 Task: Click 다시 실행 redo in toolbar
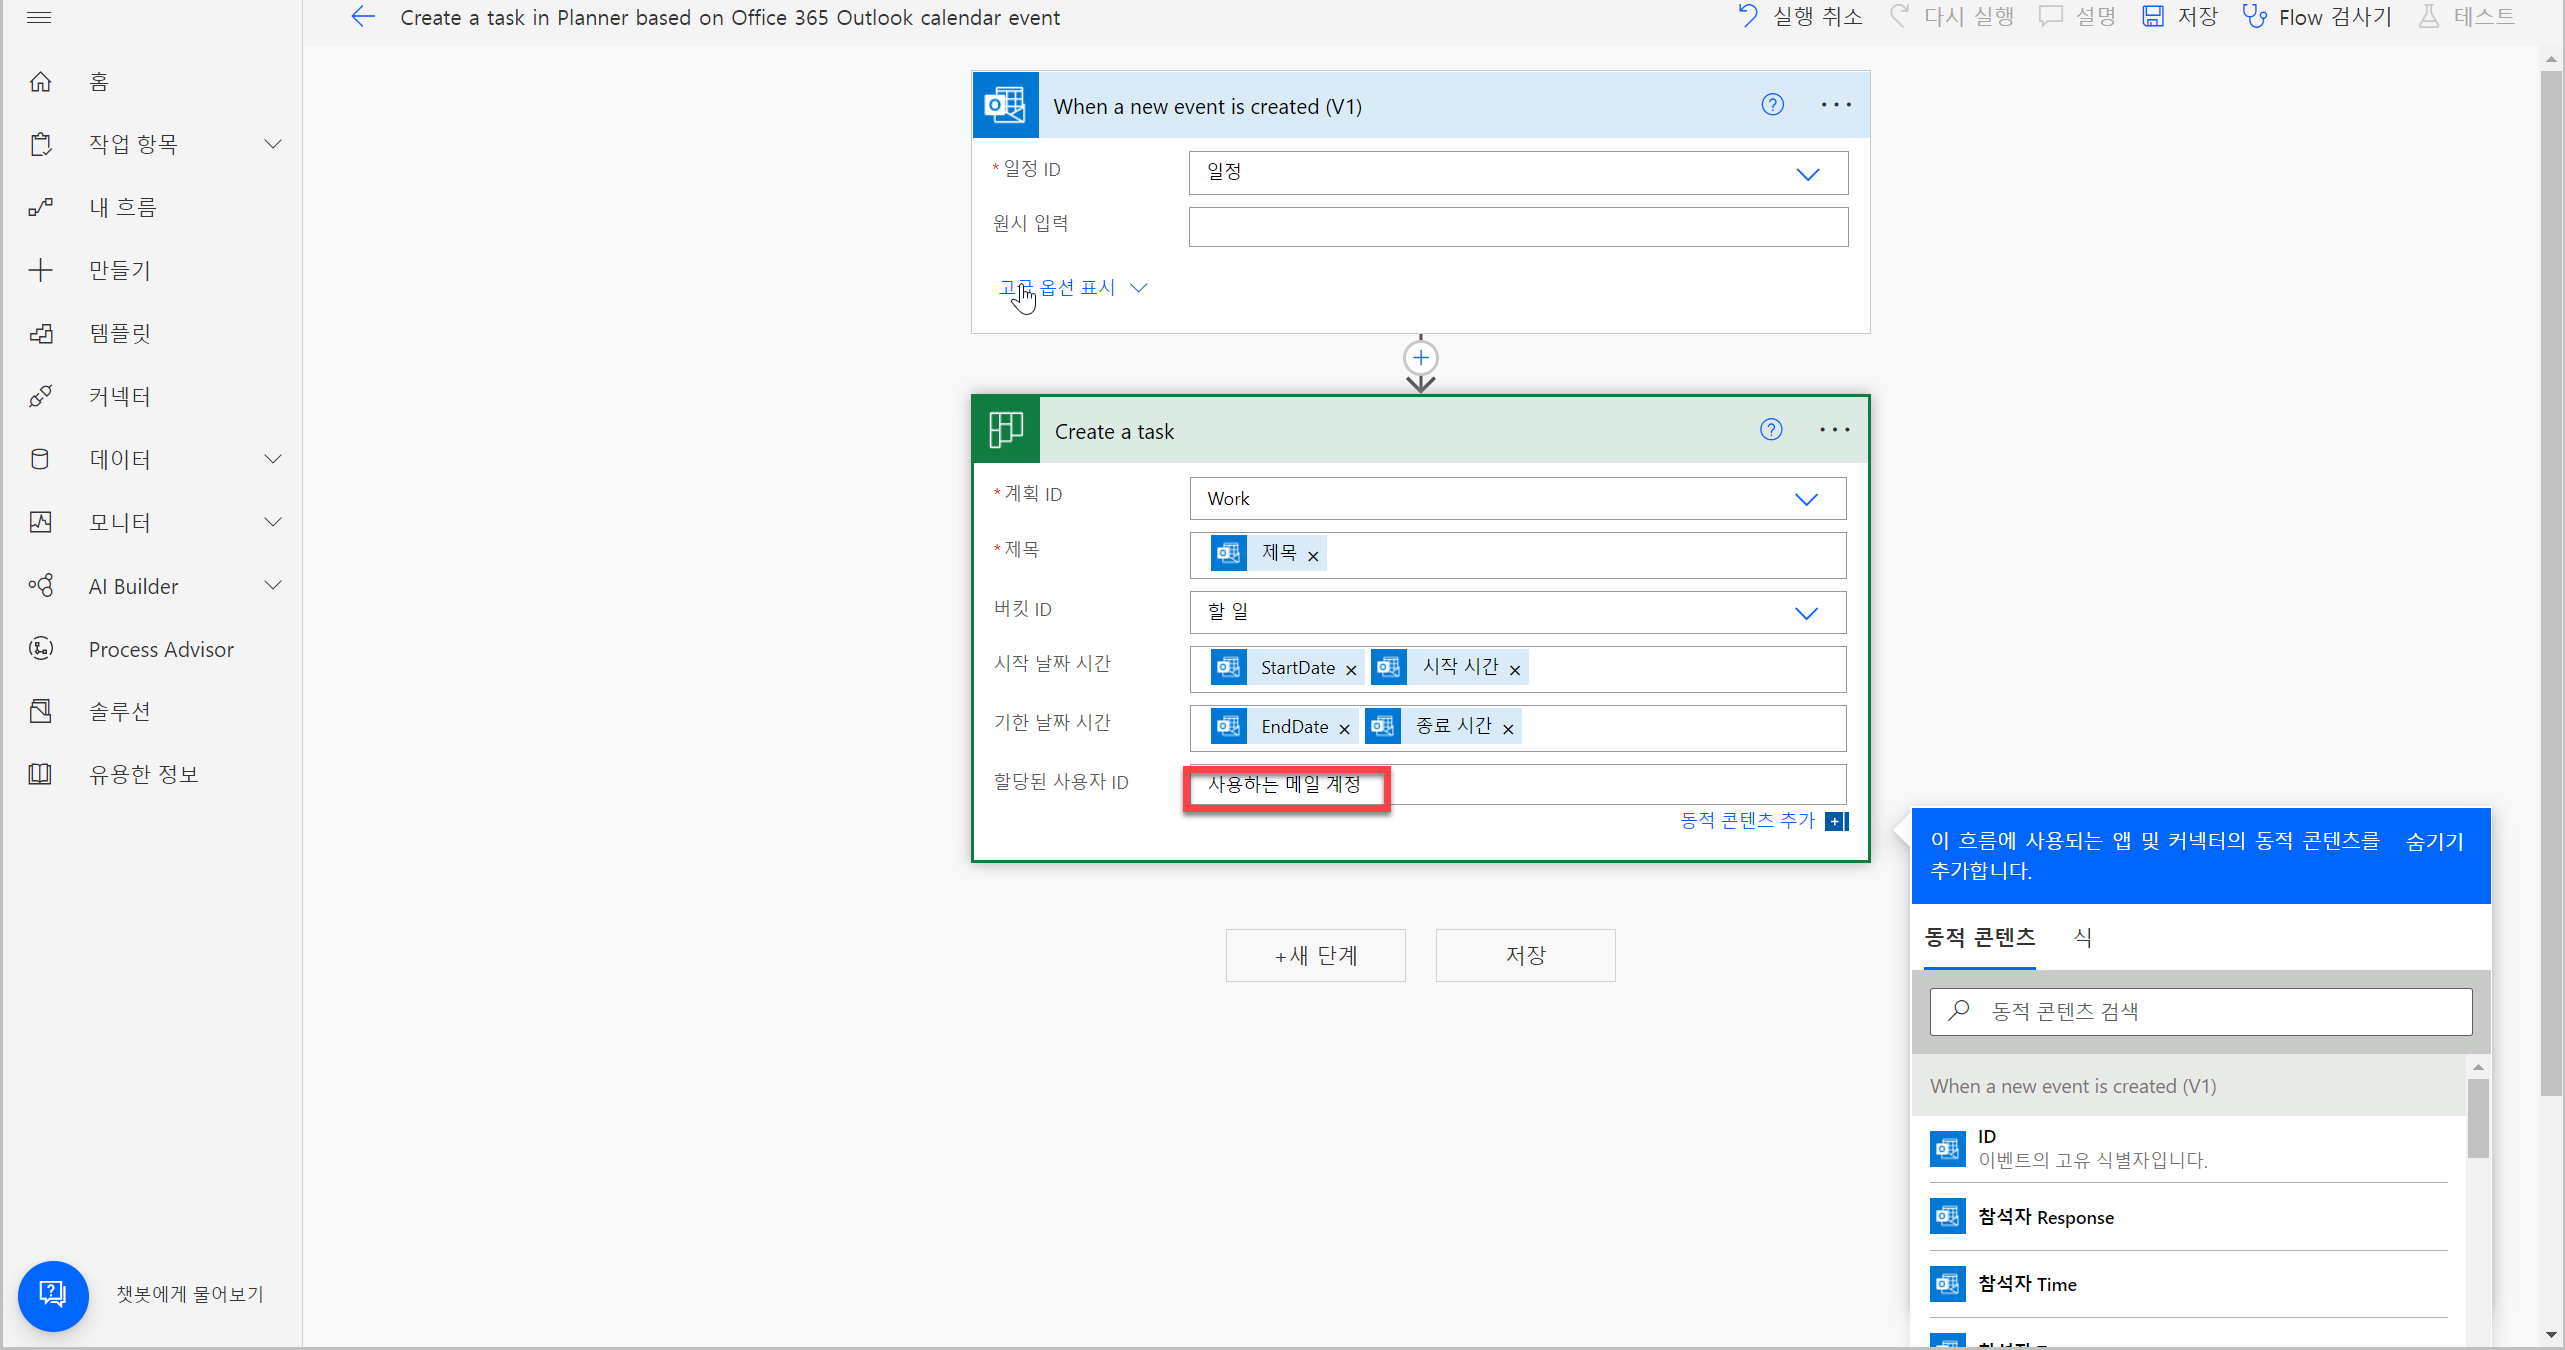(1951, 17)
